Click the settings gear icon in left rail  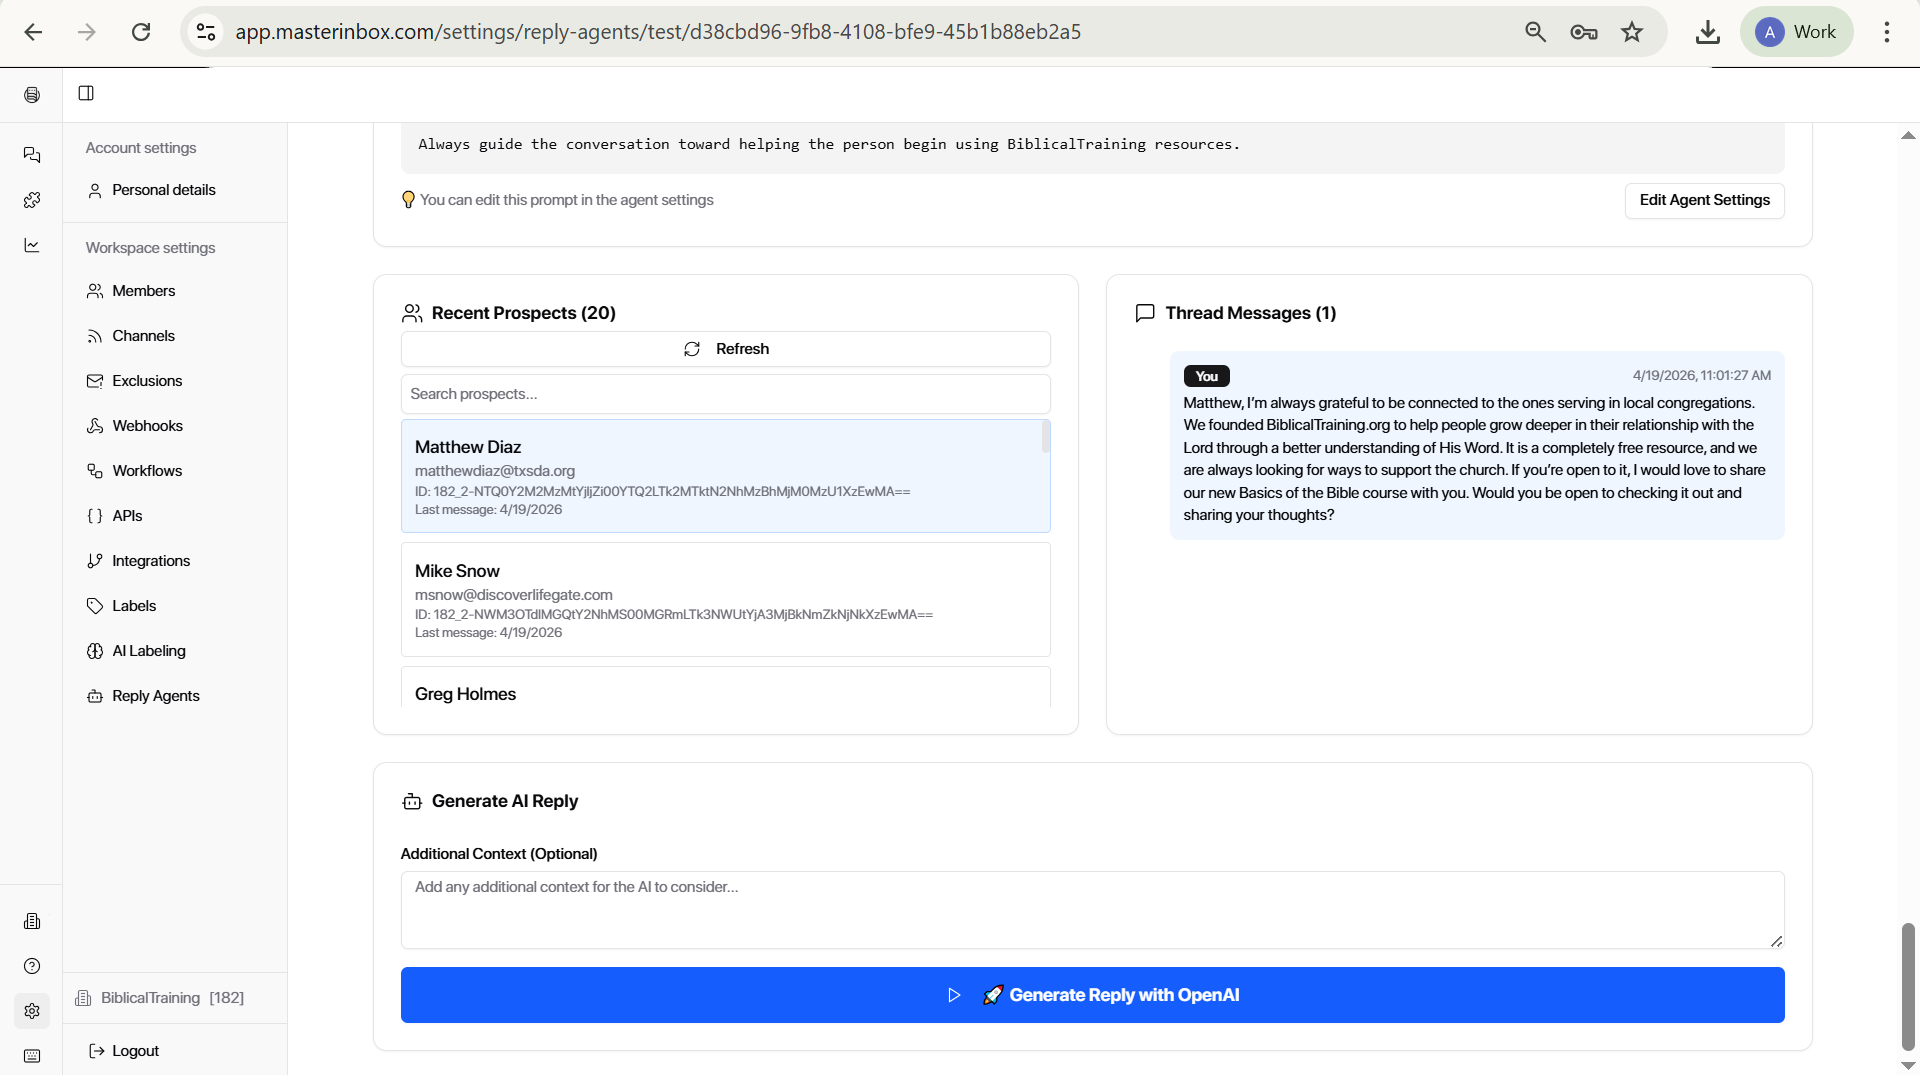pyautogui.click(x=32, y=1011)
